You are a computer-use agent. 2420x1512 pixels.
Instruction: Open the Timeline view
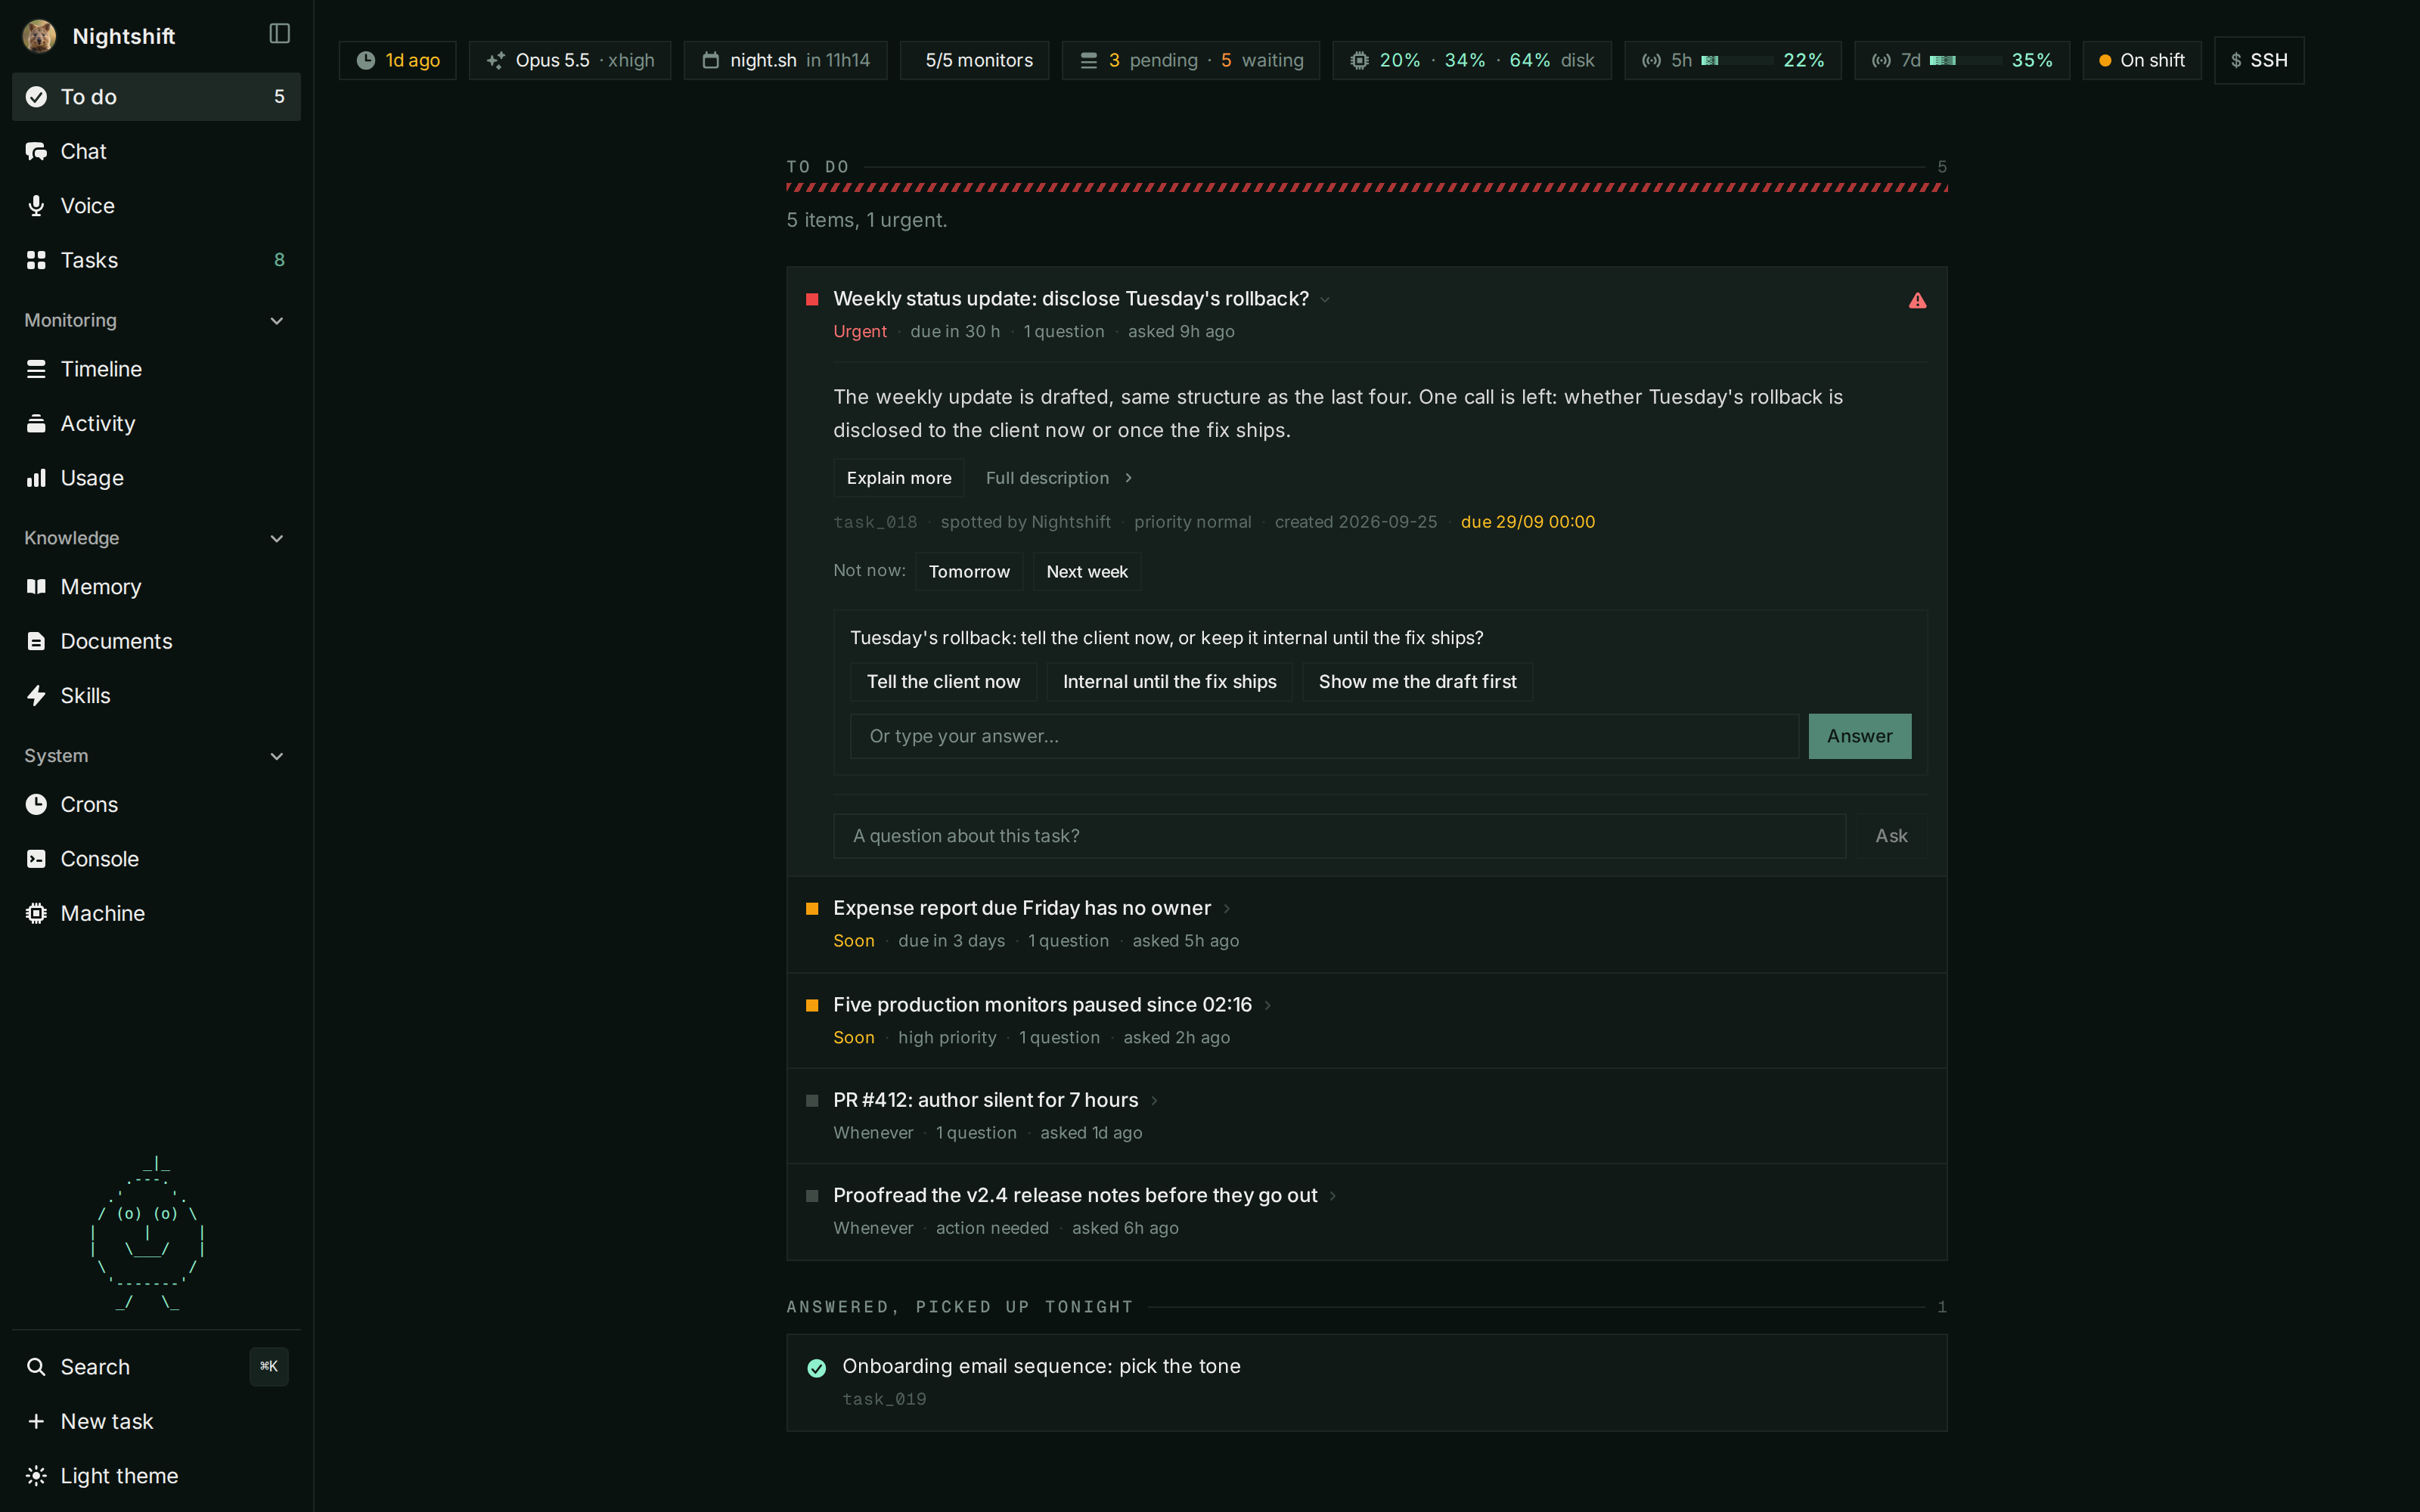(x=156, y=369)
